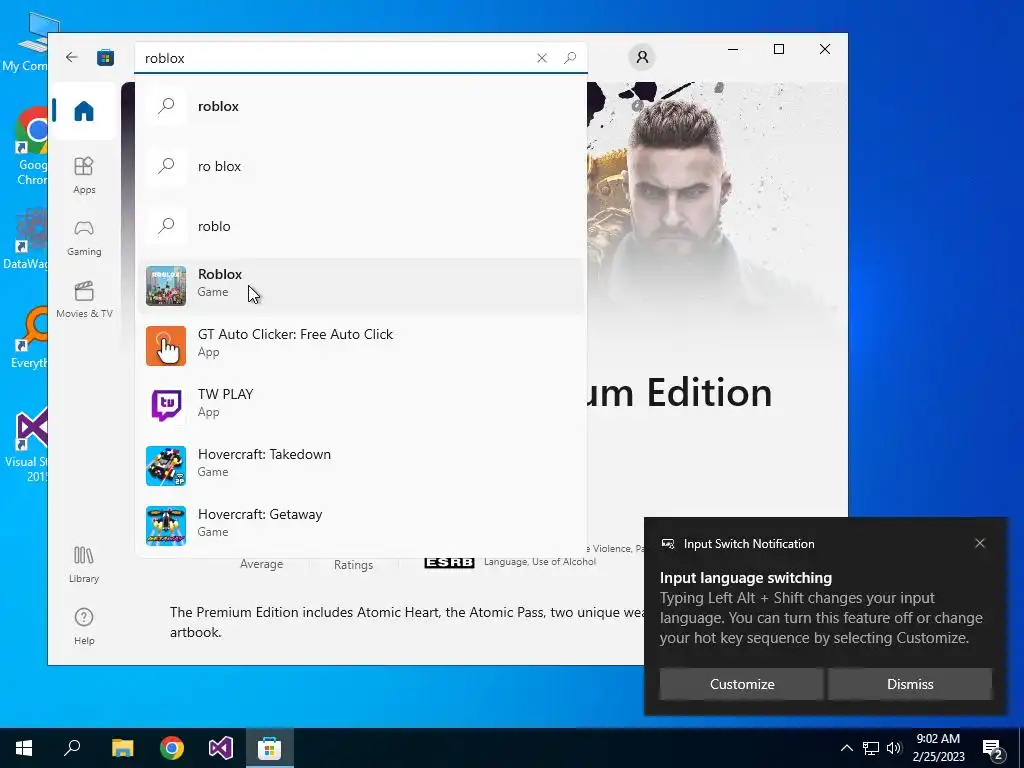Open the Action Center notifications icon
Viewport: 1024px width, 768px height.
[993, 749]
